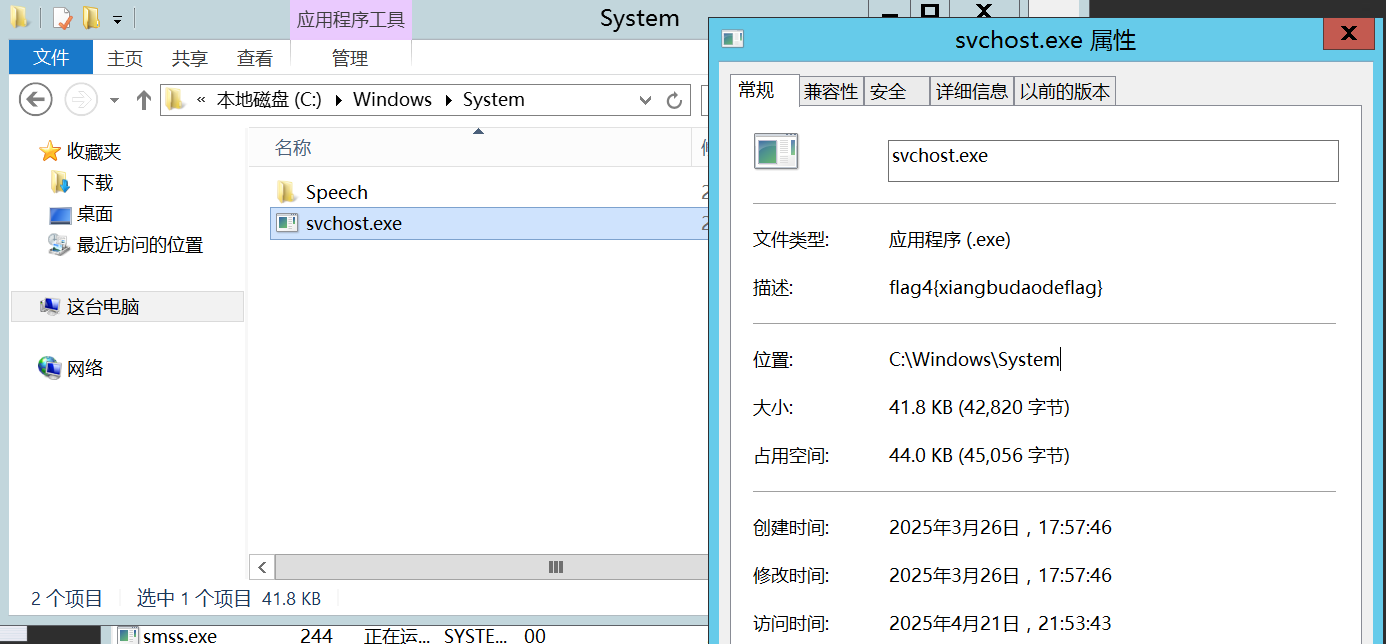The height and width of the screenshot is (644, 1386).
Task: Navigate to 本地磁盘 (C:) breadcrumb
Action: (x=269, y=100)
